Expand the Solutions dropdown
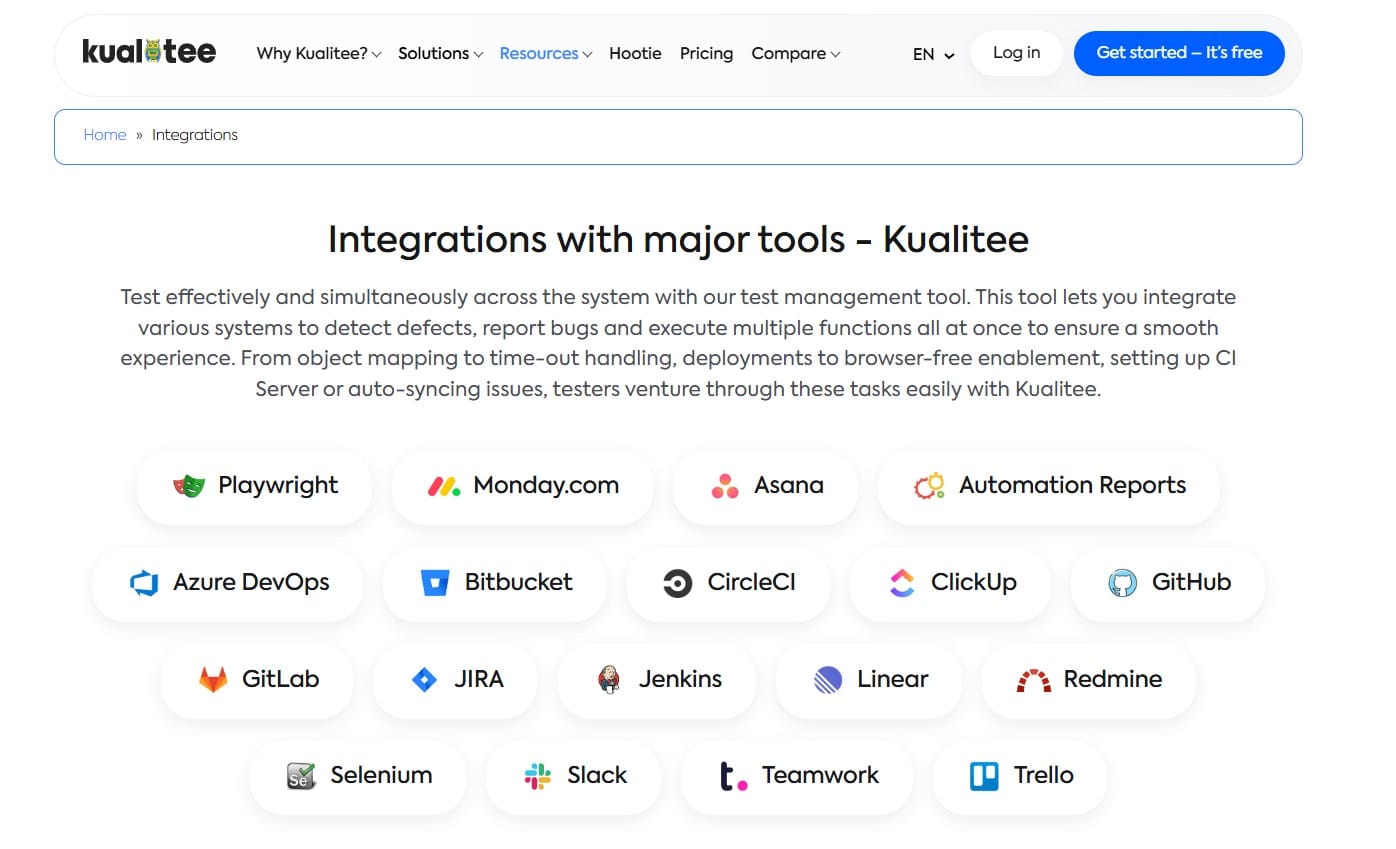The image size is (1396, 849). tap(441, 54)
